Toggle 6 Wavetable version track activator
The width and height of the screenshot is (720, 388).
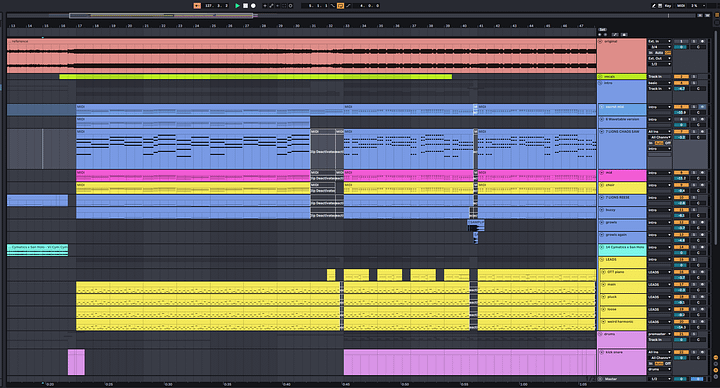click(681, 119)
